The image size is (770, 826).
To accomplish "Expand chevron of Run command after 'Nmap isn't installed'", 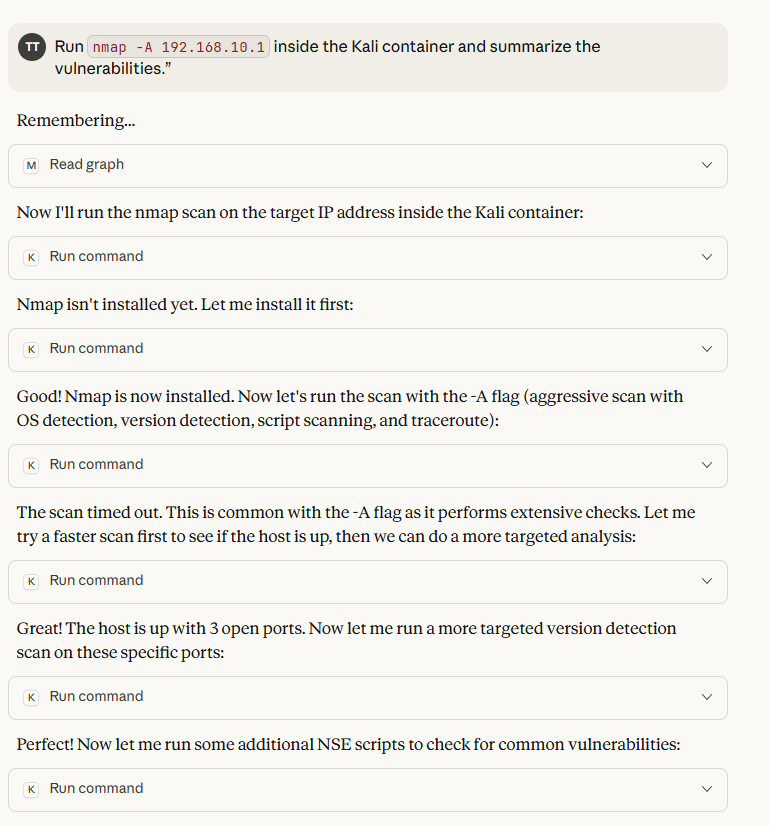I will pyautogui.click(x=707, y=349).
